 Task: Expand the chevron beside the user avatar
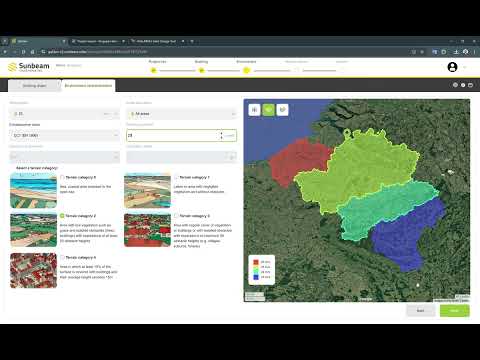pos(464,67)
